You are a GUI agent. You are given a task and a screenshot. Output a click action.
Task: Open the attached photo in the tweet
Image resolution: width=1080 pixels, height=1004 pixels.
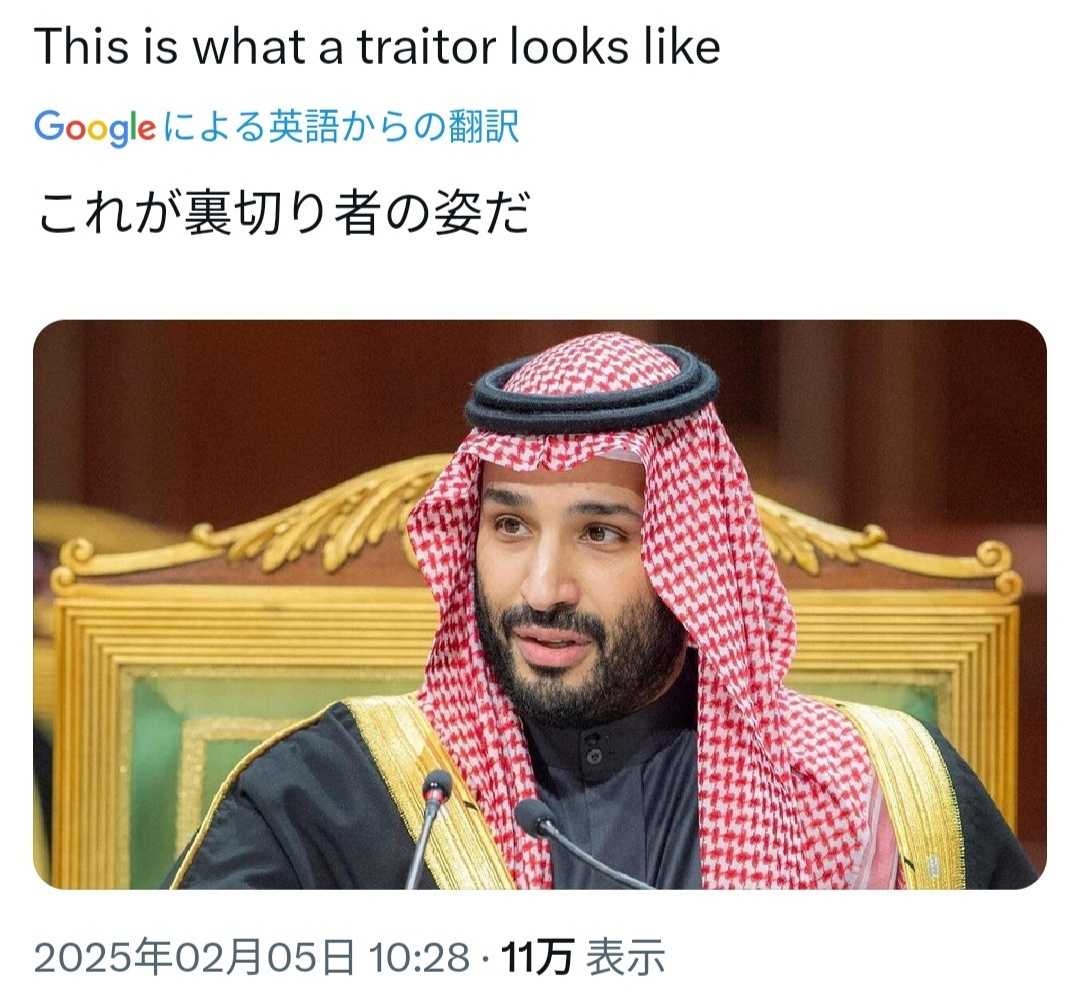tap(539, 604)
